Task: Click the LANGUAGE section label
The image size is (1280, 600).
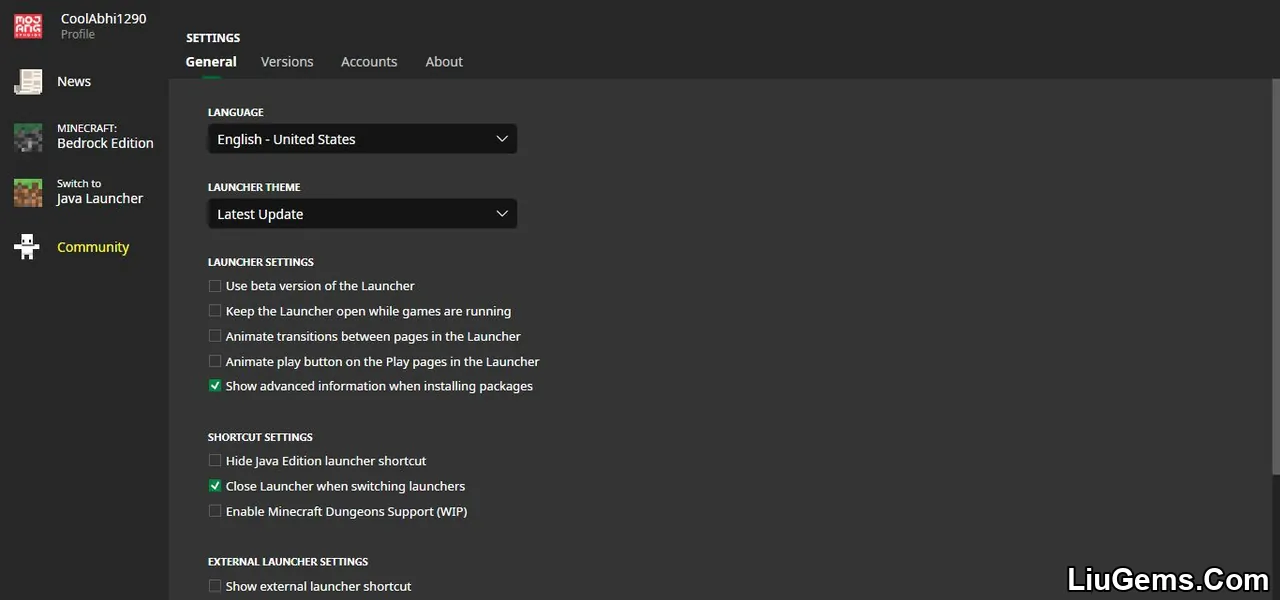Action: tap(236, 112)
